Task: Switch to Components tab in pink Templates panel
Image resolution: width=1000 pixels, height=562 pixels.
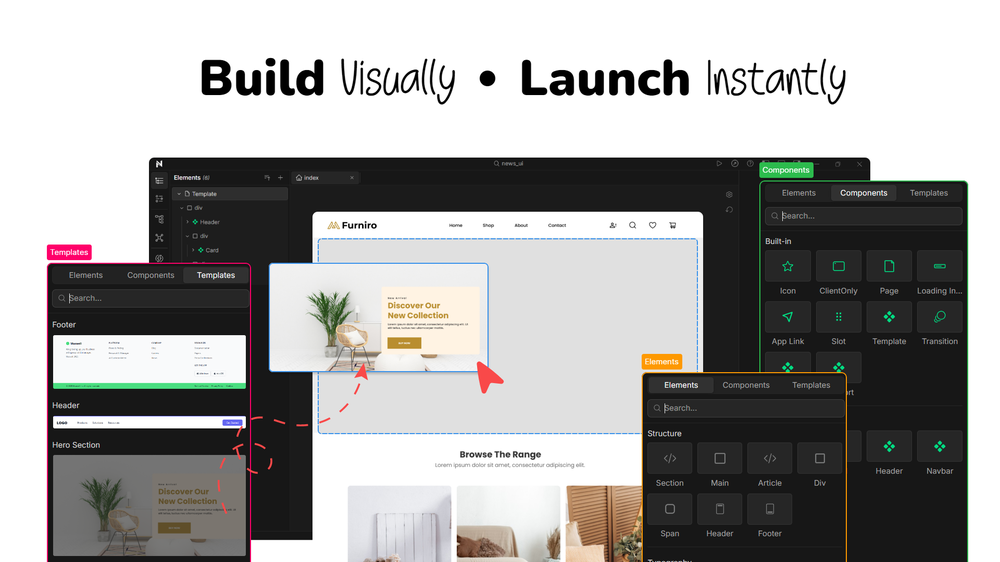Action: [151, 275]
